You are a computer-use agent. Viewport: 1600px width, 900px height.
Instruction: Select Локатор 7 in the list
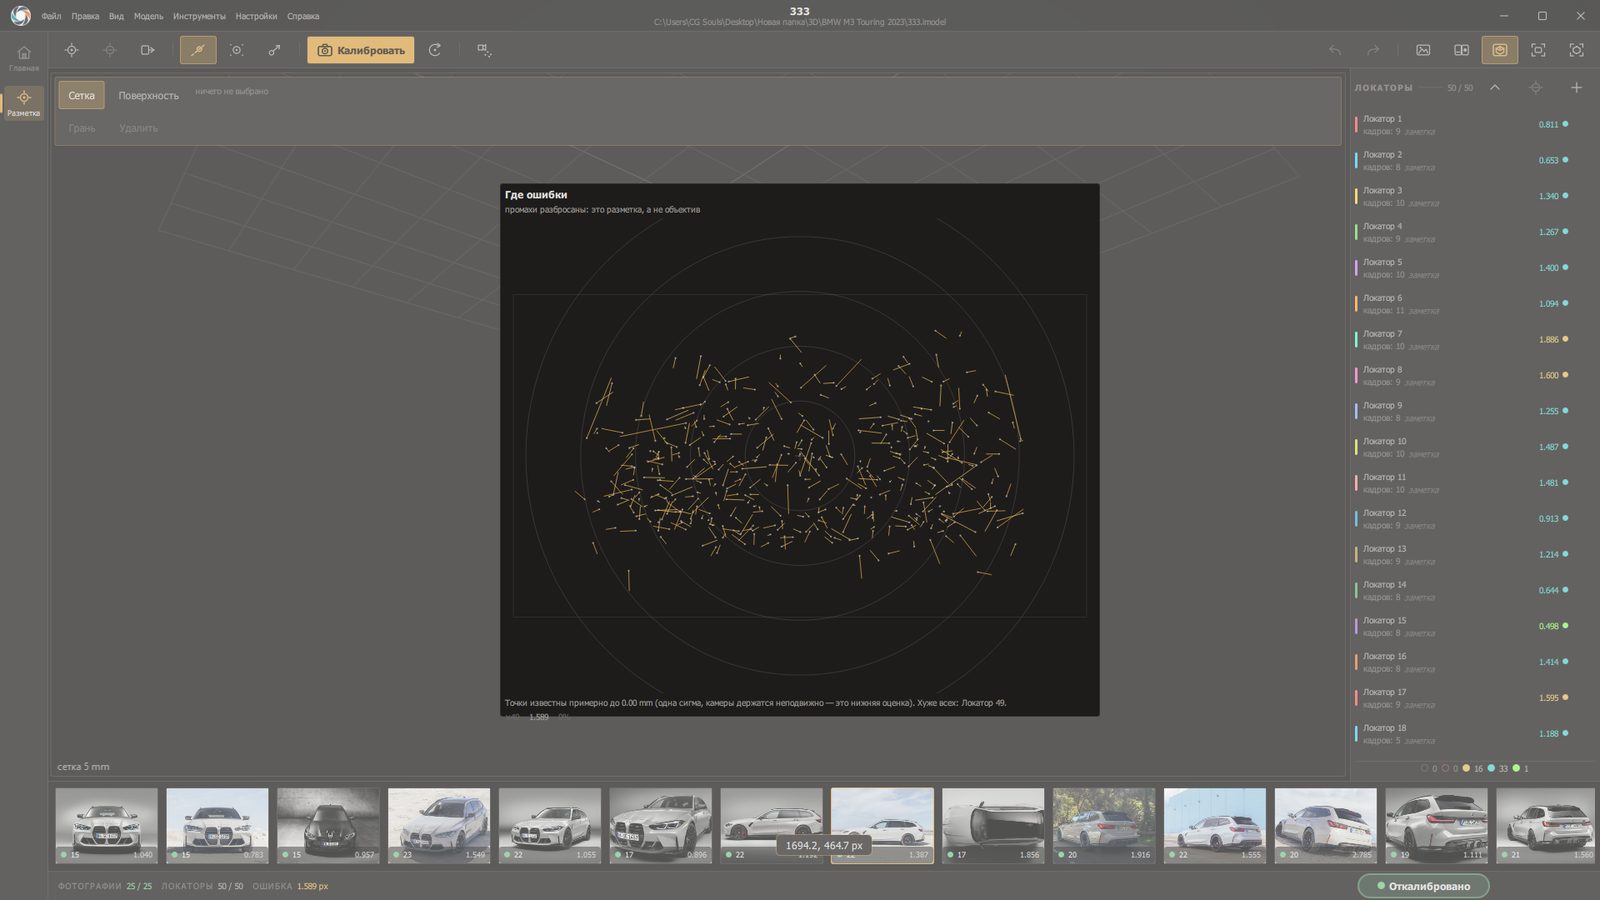[x=1461, y=340]
